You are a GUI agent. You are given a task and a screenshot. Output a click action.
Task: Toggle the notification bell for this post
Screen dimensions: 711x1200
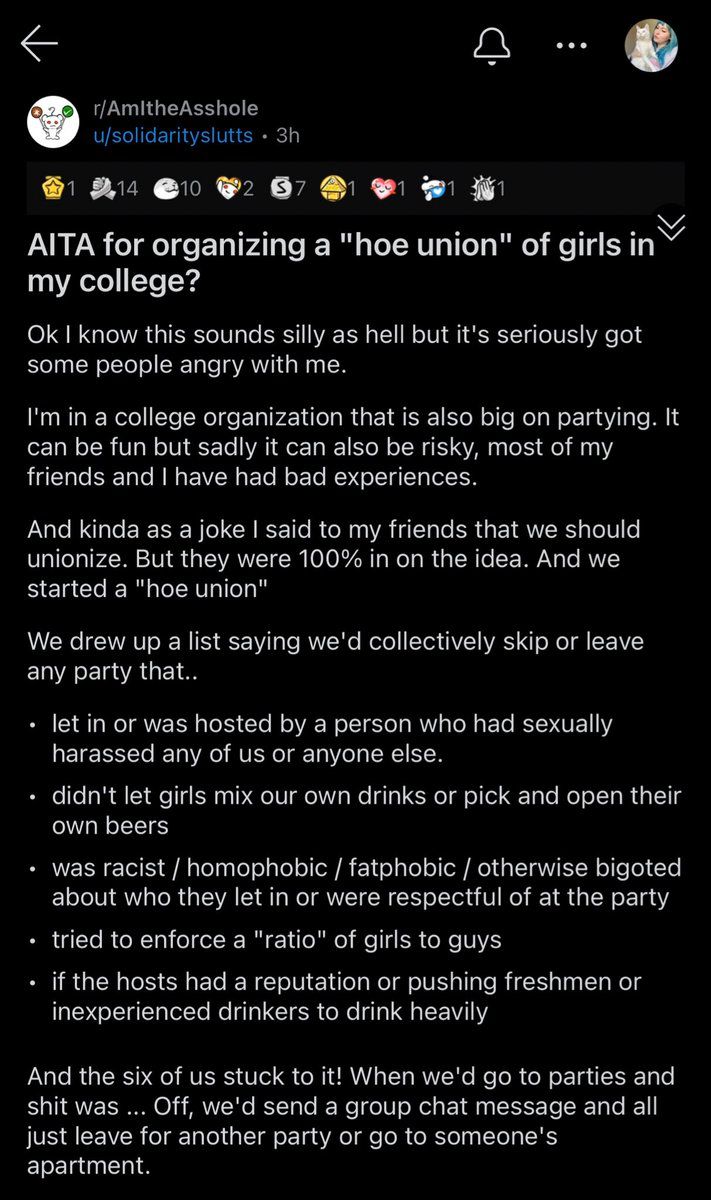(x=494, y=45)
